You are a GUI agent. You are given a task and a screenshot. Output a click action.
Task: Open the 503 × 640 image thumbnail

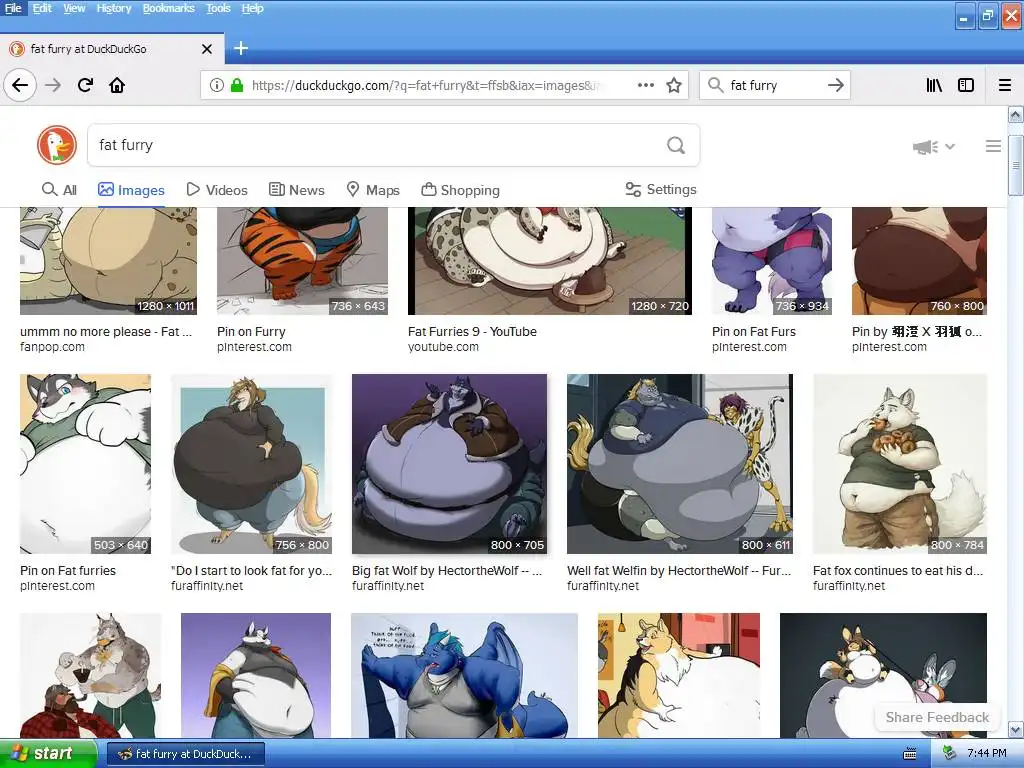[86, 464]
